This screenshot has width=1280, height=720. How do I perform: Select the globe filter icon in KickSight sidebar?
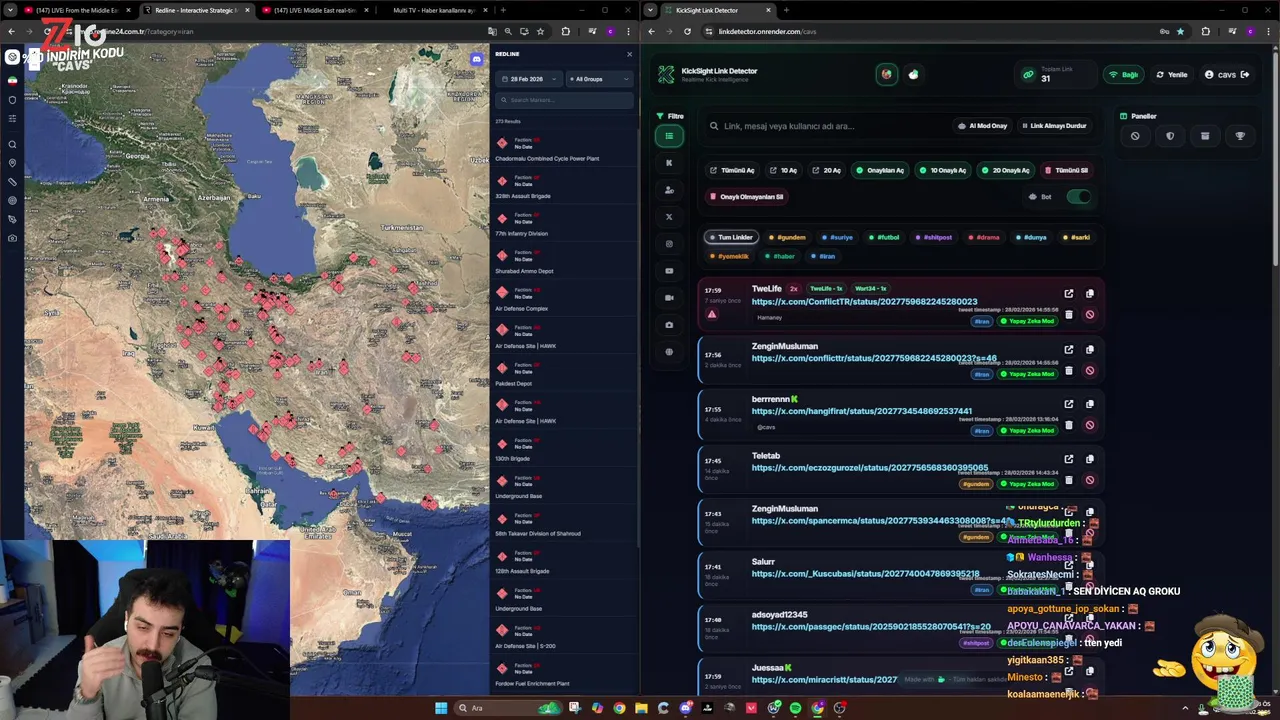coord(669,352)
